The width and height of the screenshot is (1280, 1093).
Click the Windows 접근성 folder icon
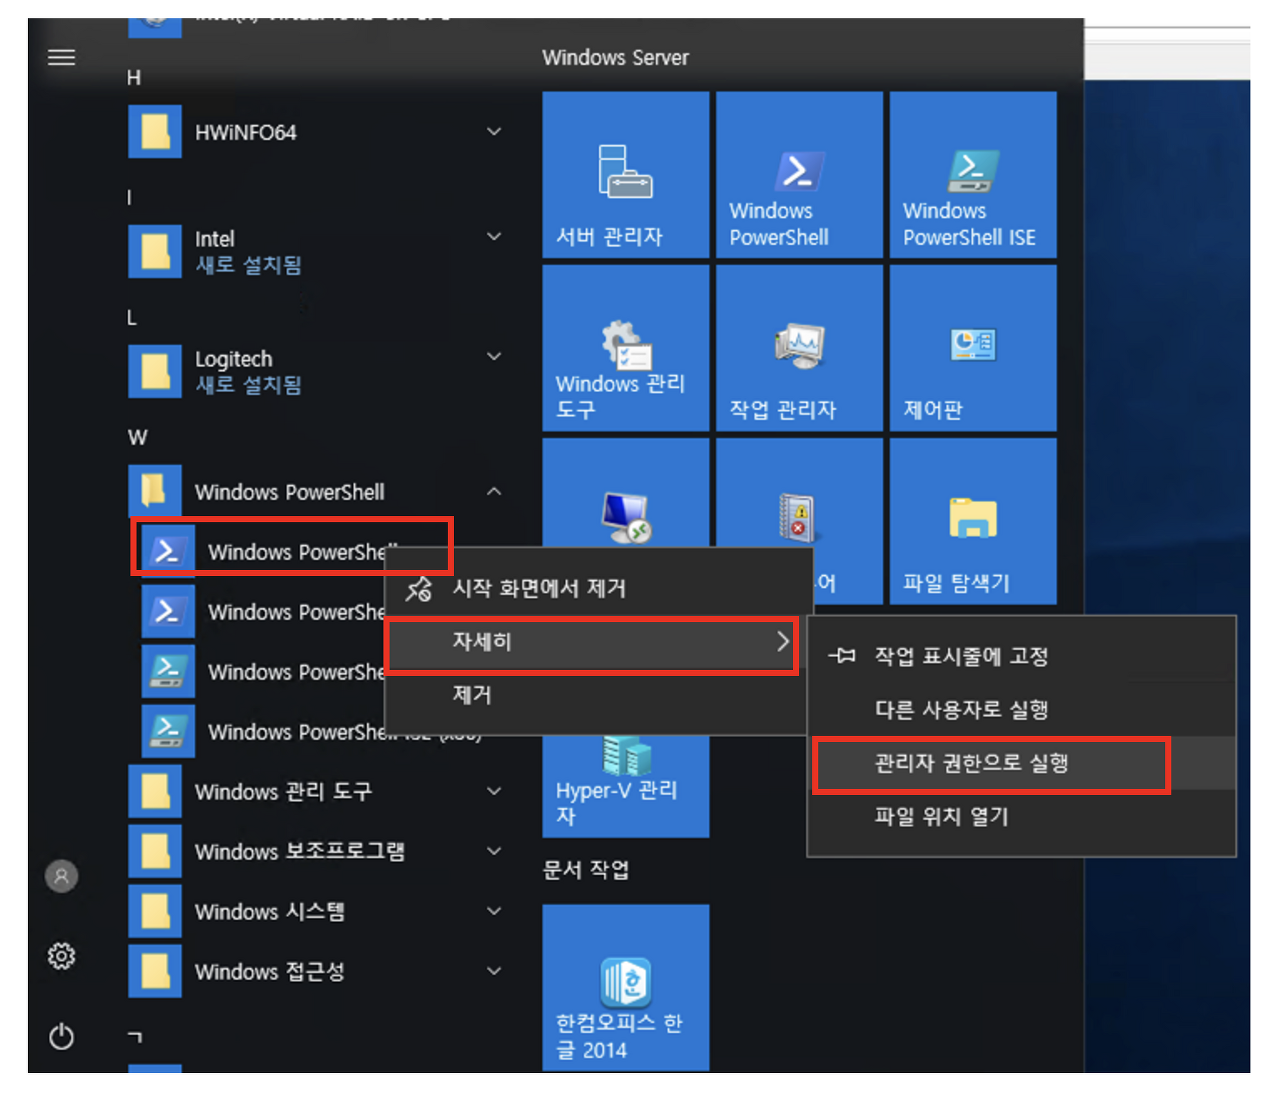pos(155,971)
